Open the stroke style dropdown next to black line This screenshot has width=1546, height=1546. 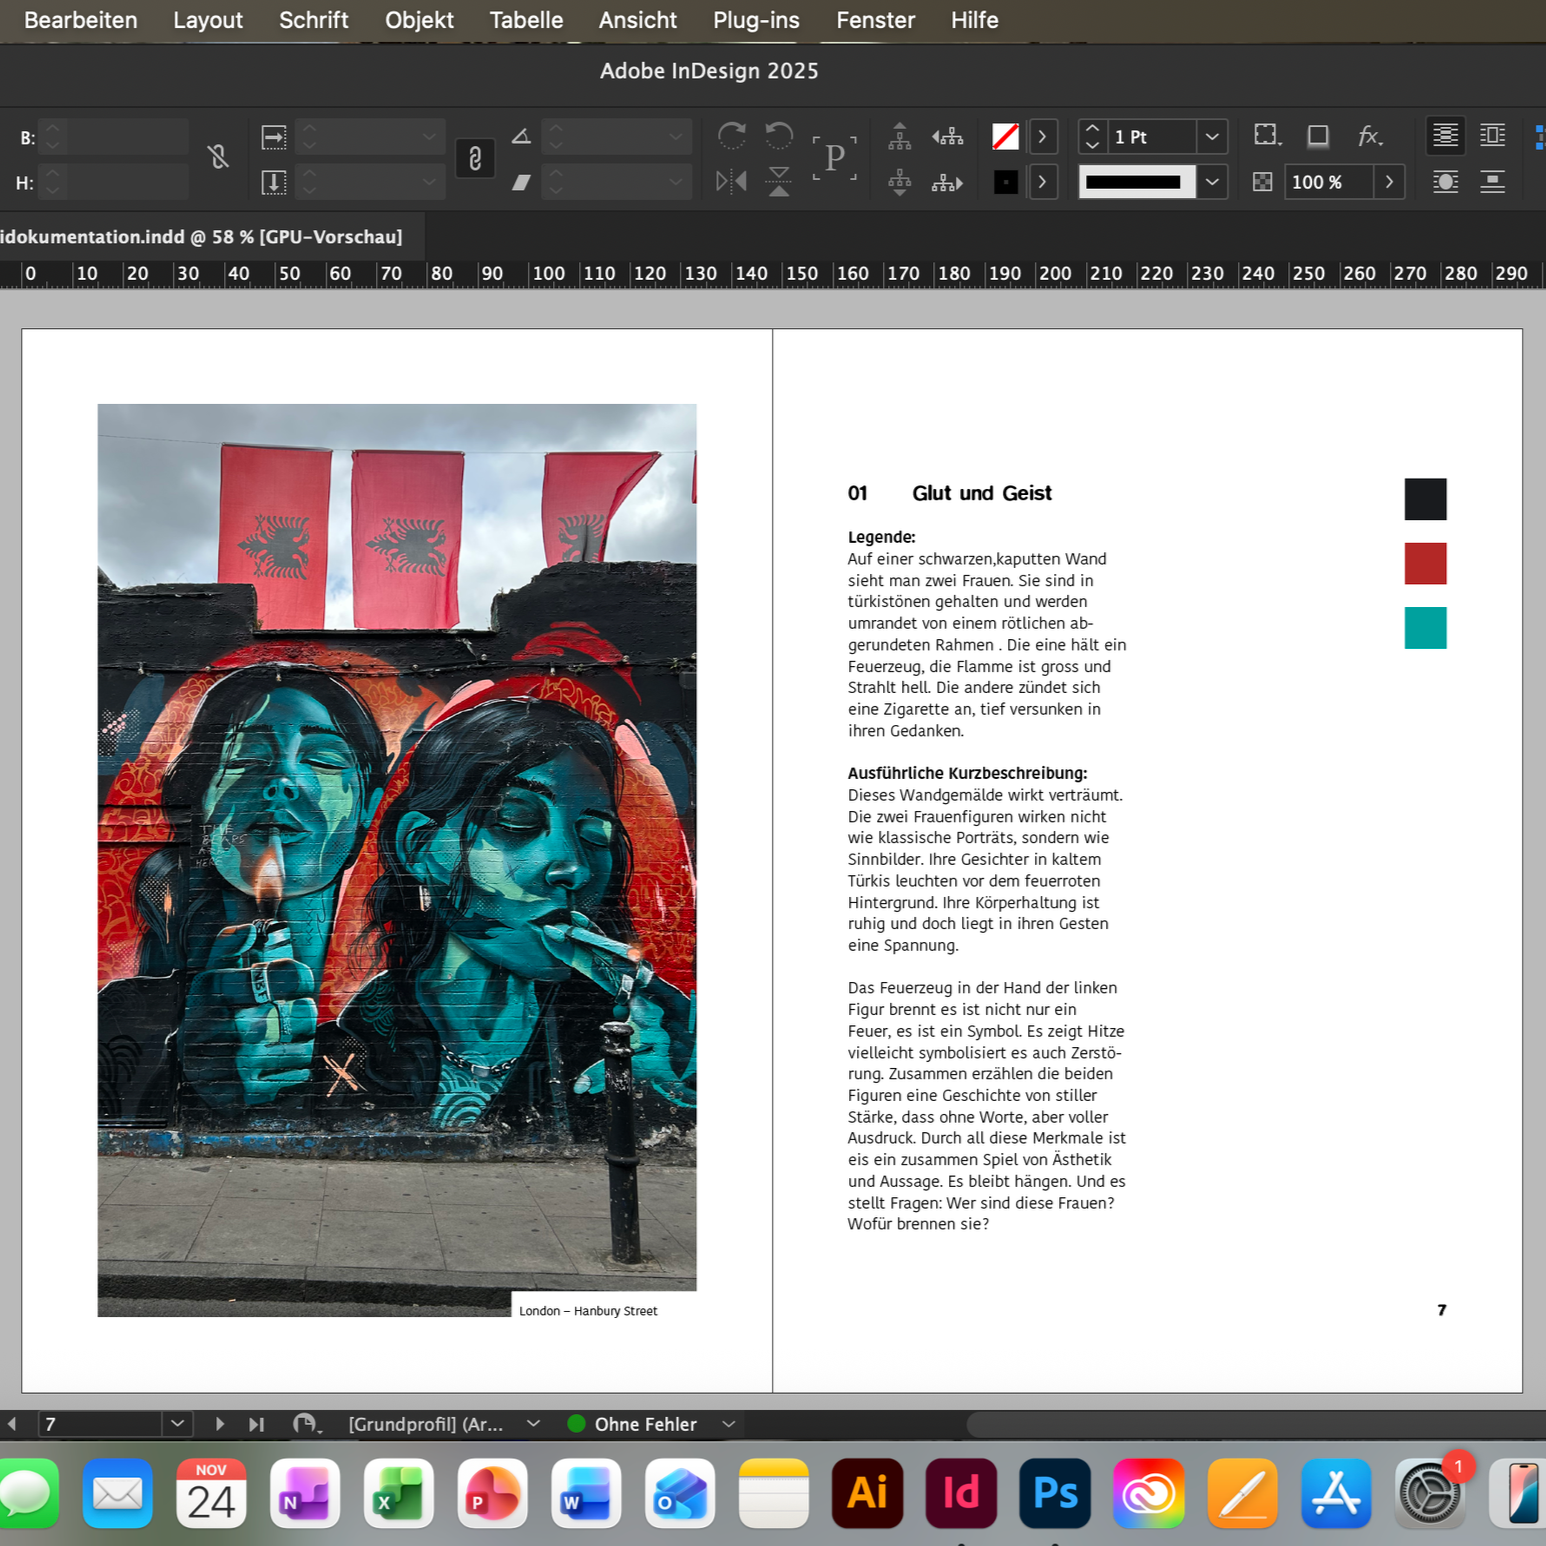coord(1211,182)
